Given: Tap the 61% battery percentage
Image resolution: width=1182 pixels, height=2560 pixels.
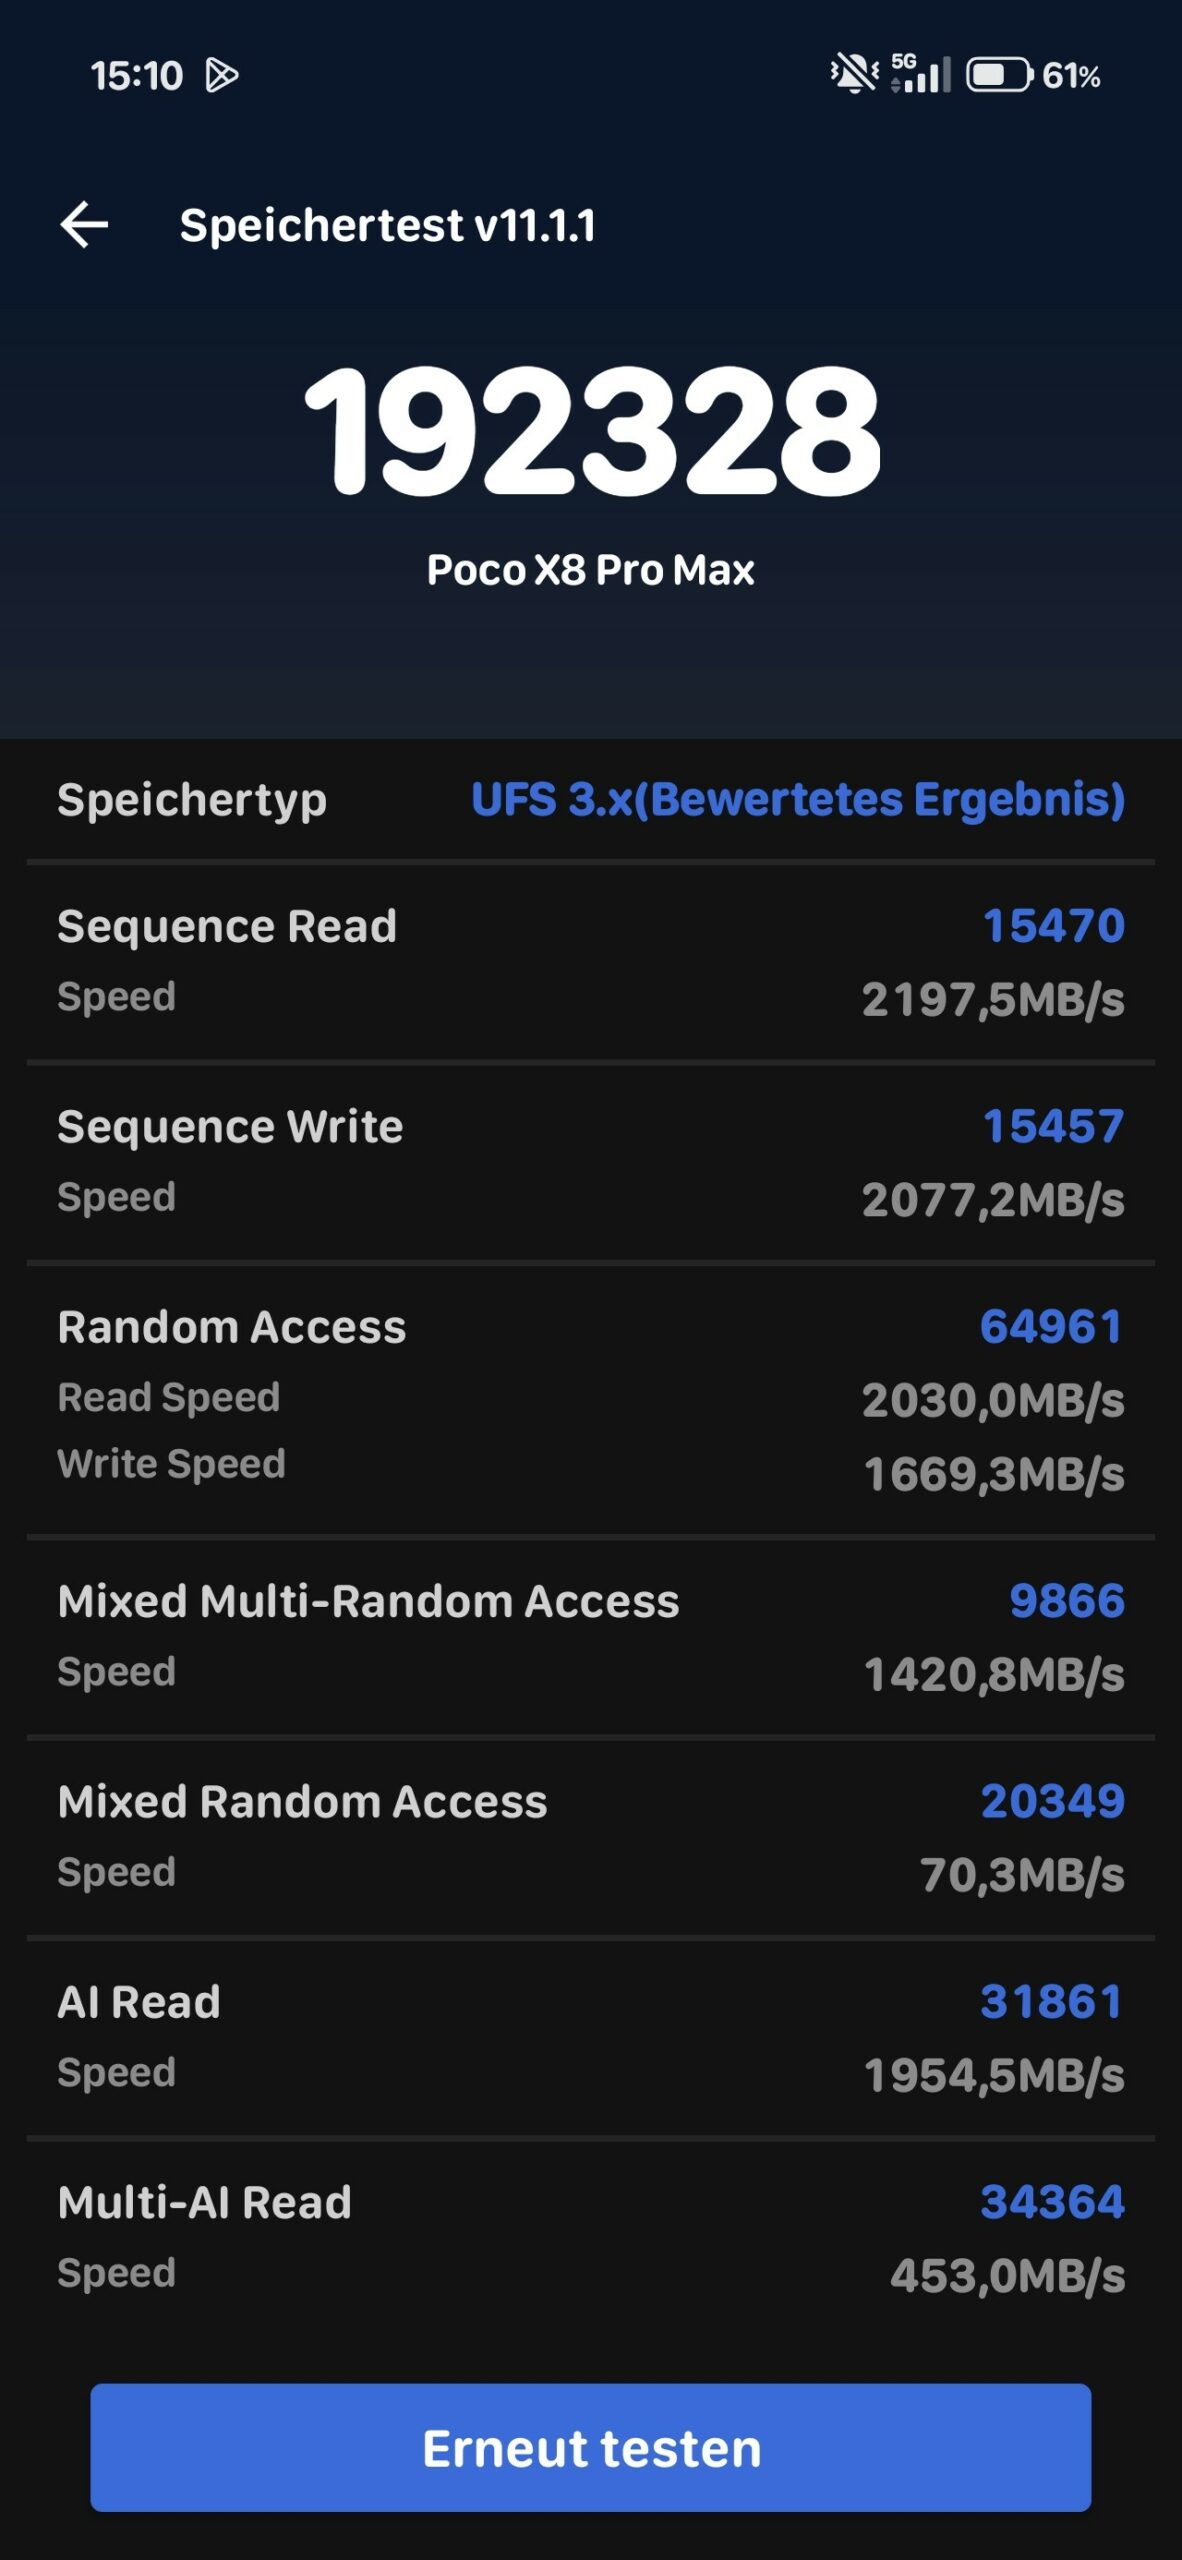Looking at the screenshot, I should tap(1071, 76).
